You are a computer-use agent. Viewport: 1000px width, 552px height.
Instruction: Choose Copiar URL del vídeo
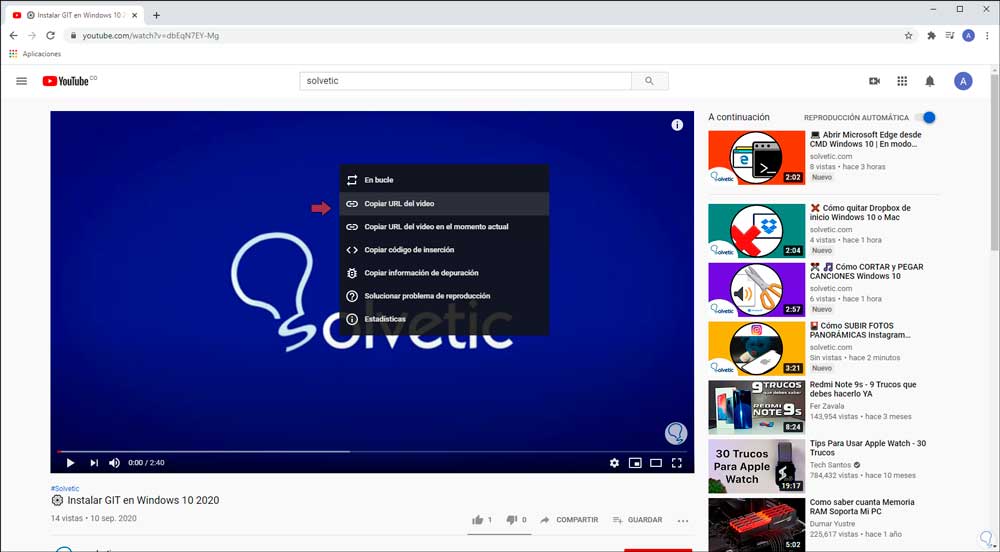(444, 204)
